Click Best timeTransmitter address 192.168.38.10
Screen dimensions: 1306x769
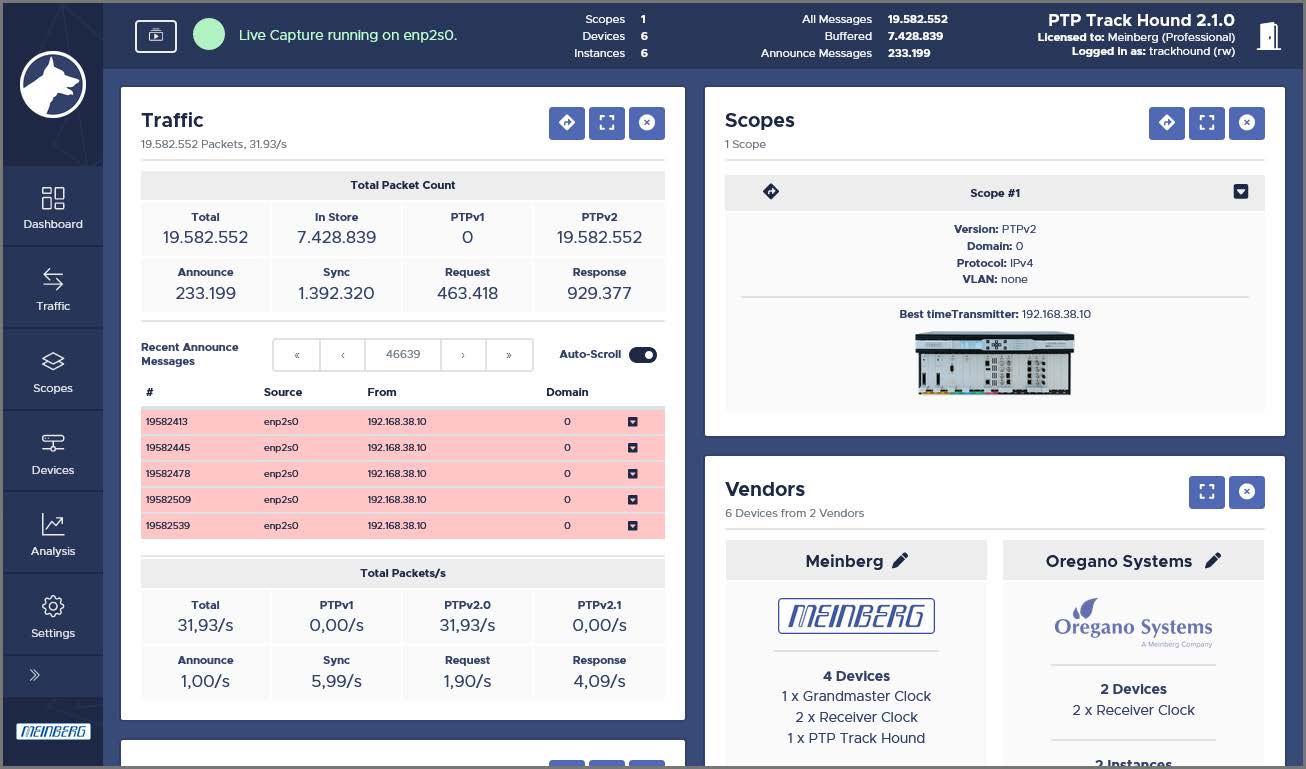coord(1056,314)
